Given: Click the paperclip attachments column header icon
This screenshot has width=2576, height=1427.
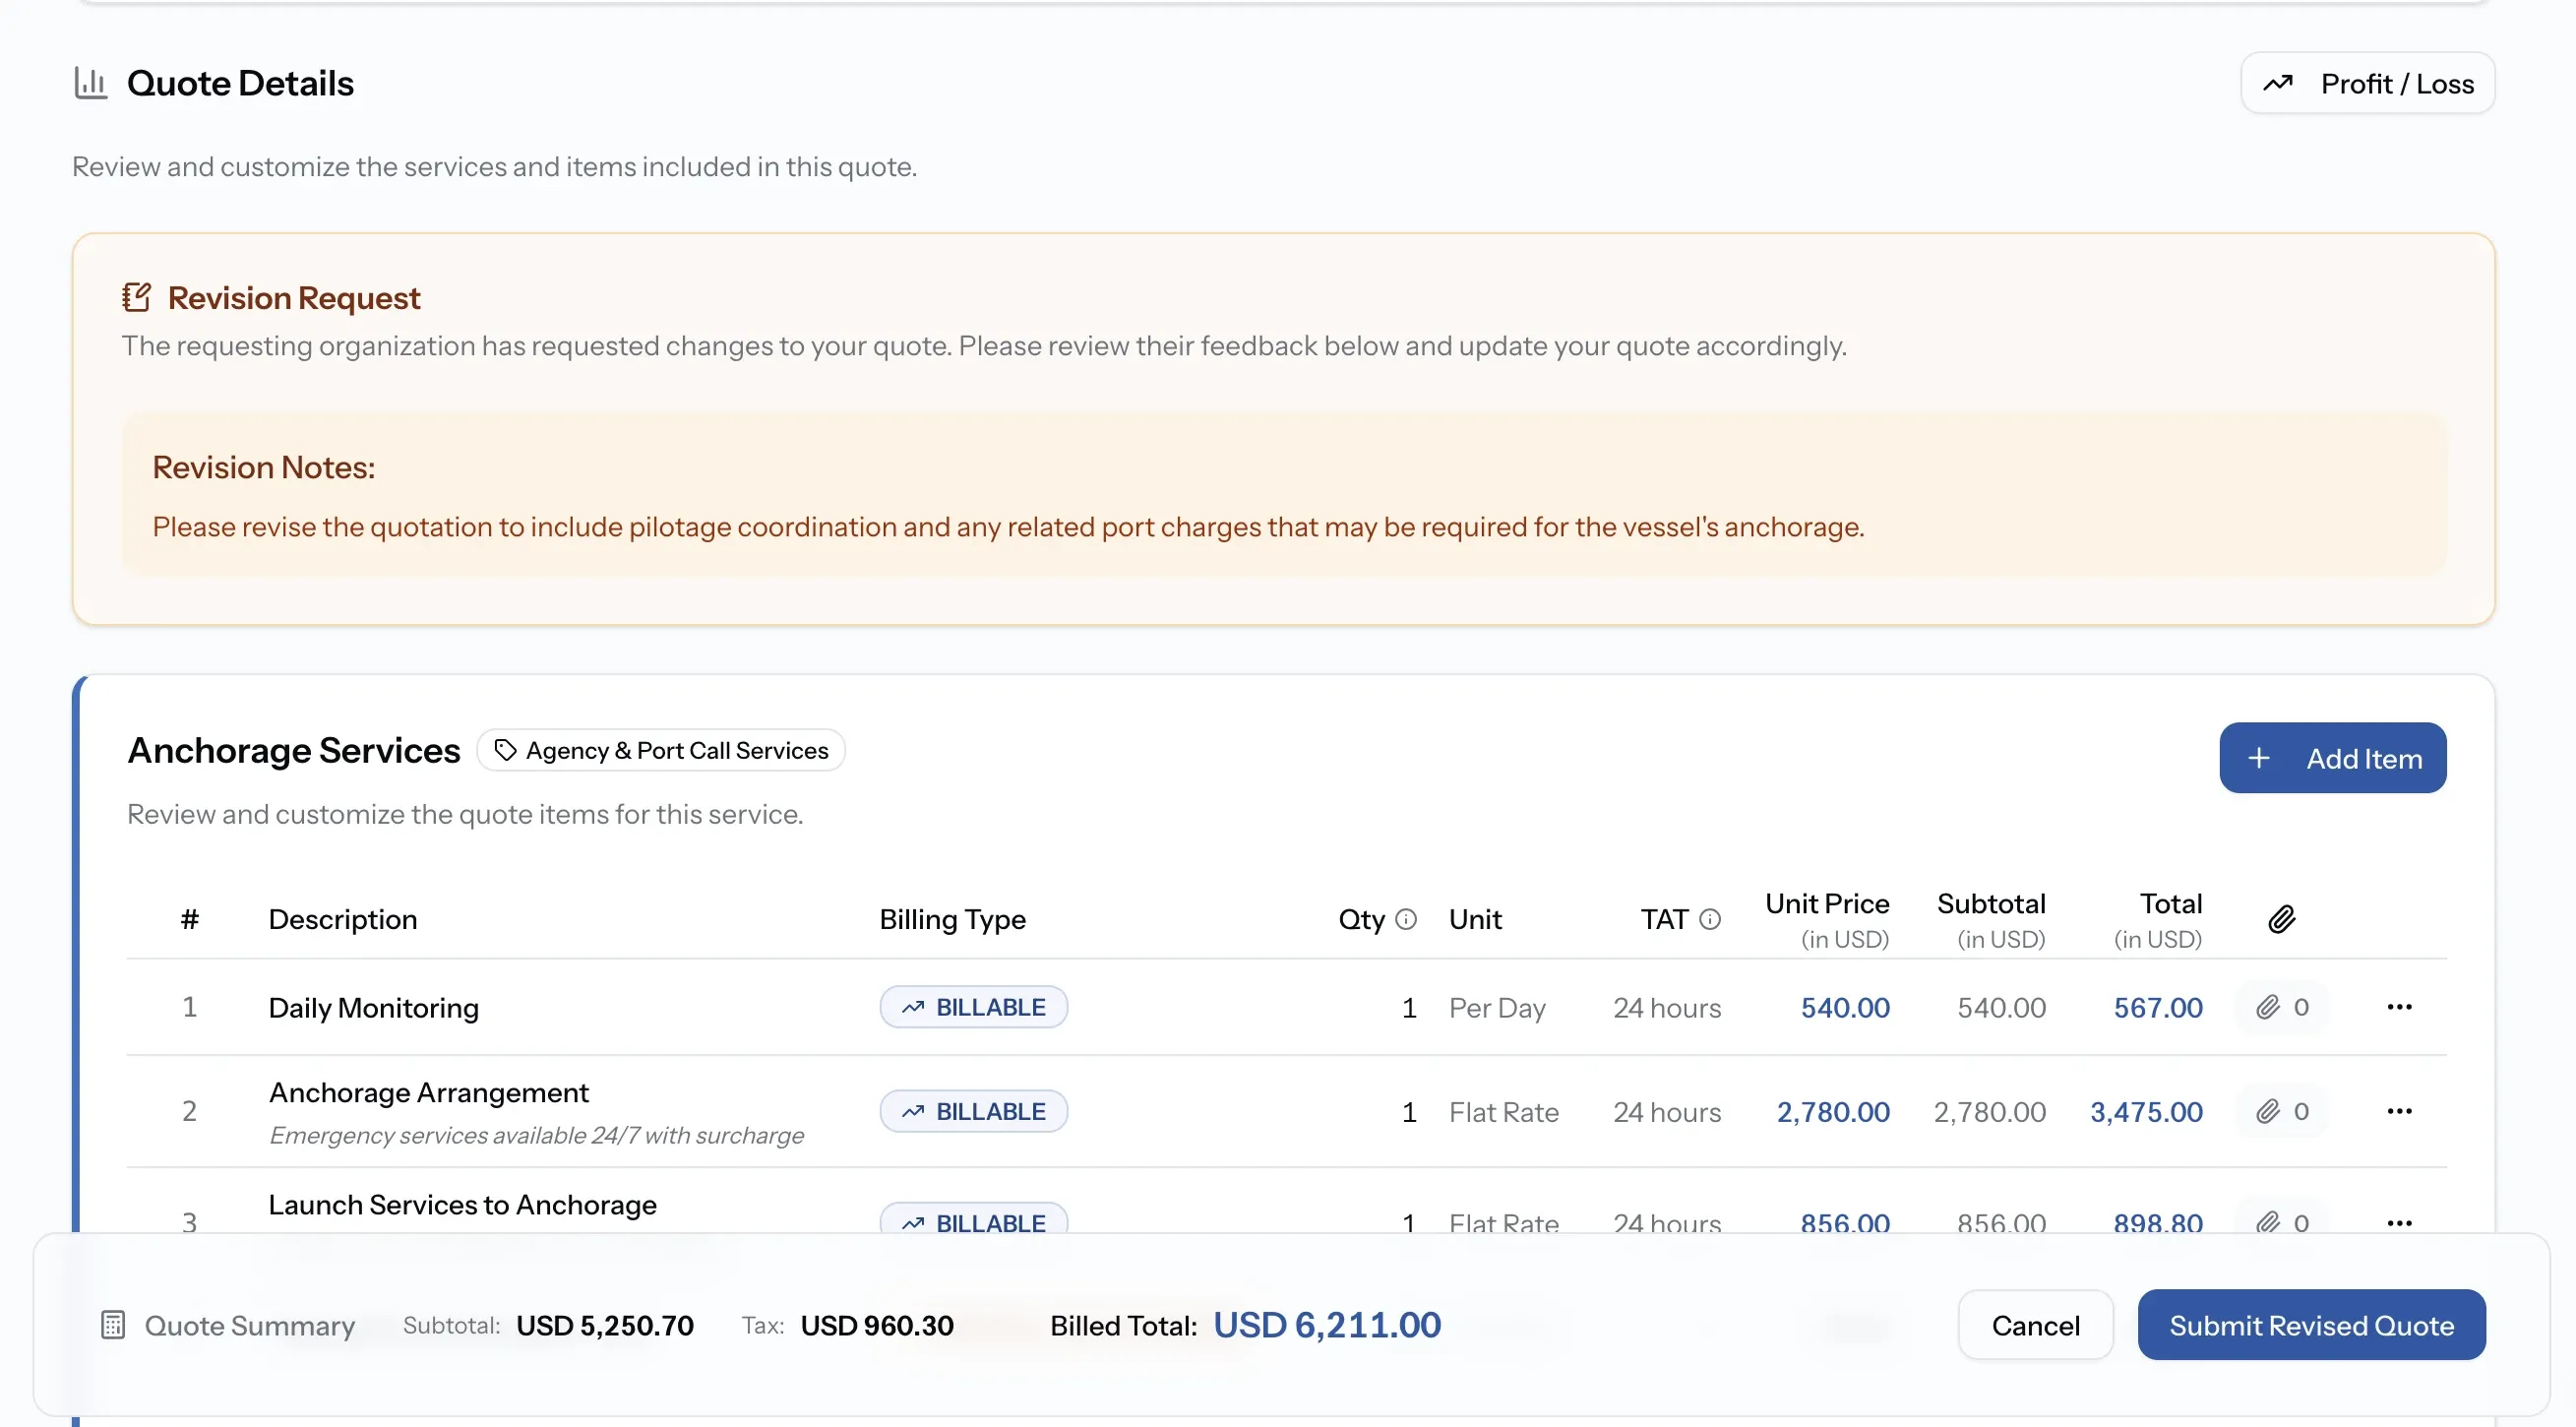Looking at the screenshot, I should 2281,919.
